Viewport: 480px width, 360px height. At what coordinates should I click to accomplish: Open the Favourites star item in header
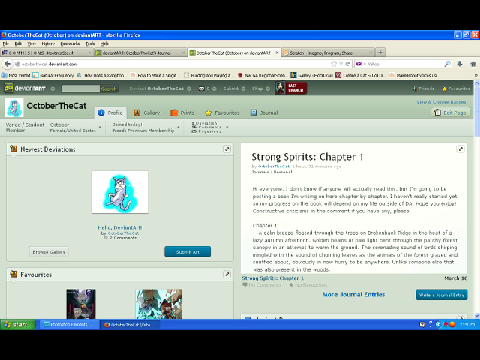(x=456, y=88)
